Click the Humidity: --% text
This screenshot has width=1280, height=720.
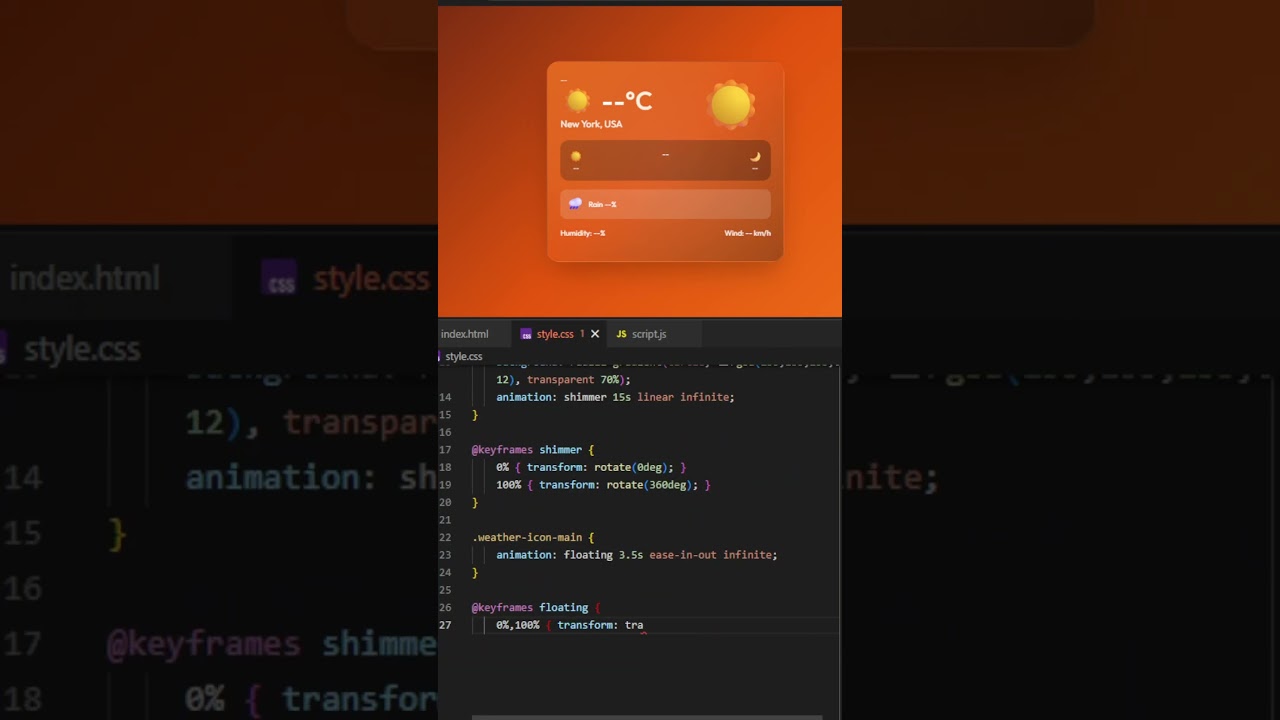click(x=583, y=233)
